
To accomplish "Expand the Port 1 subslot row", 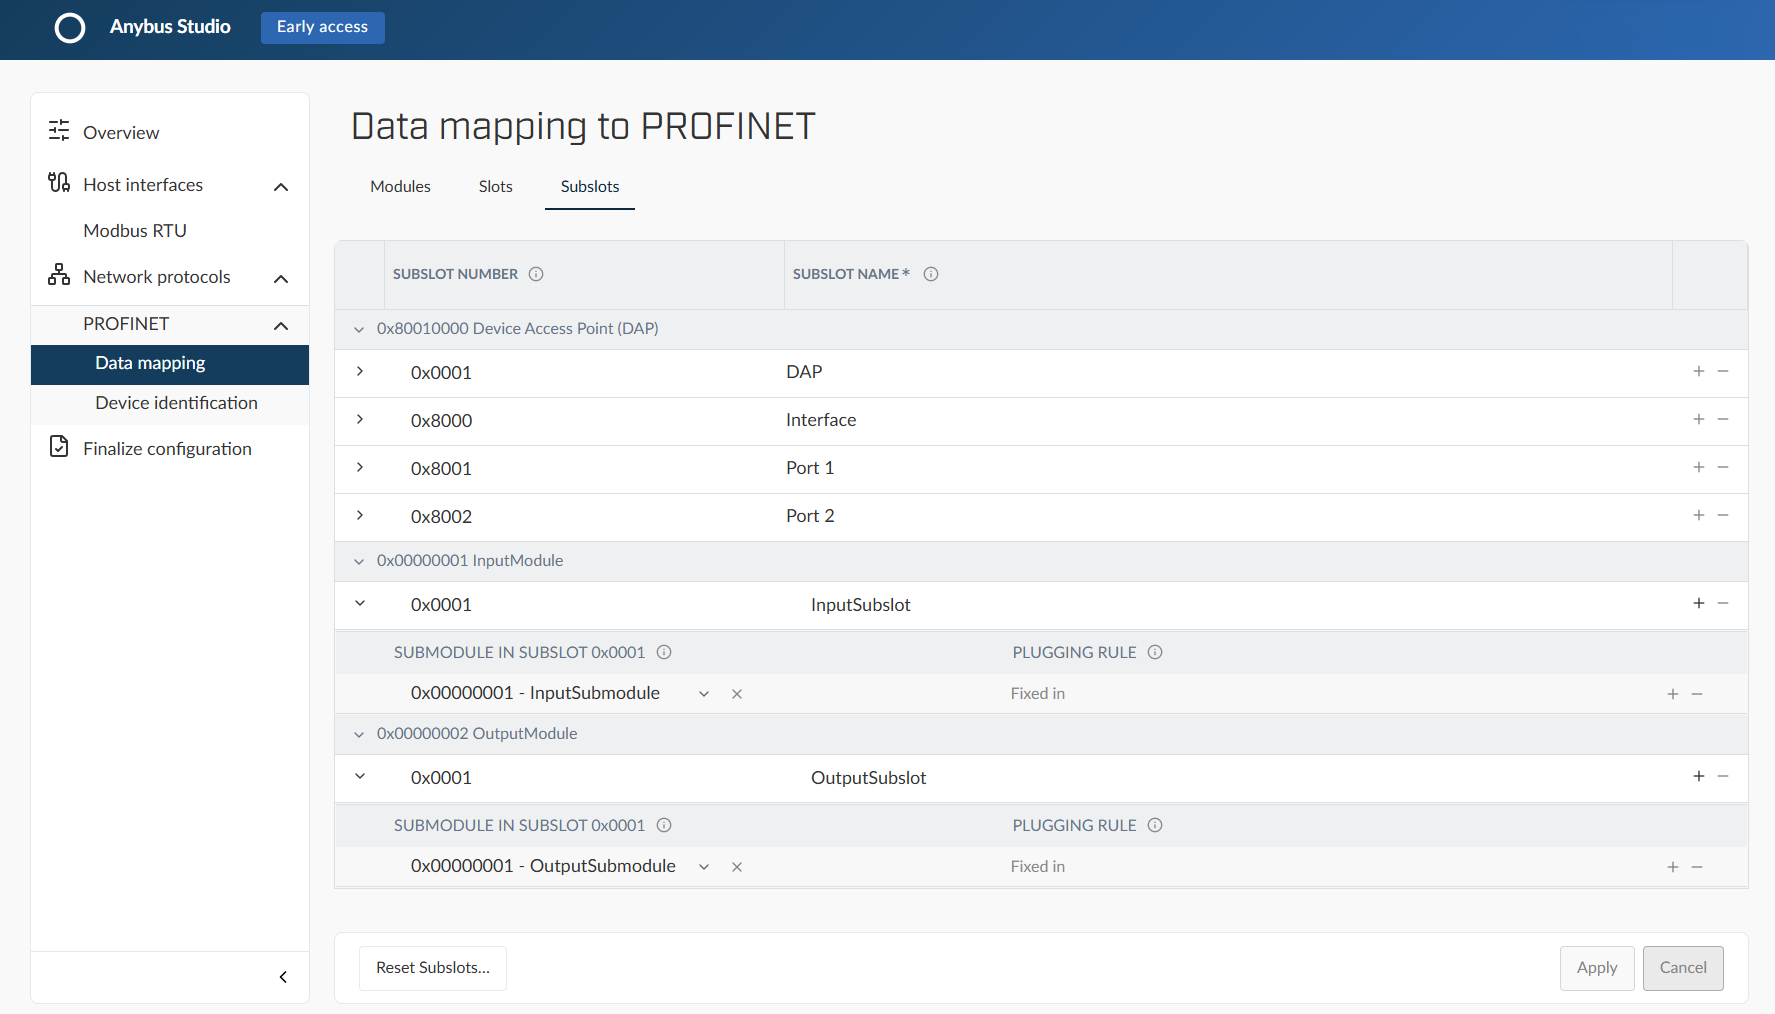I will [x=360, y=467].
